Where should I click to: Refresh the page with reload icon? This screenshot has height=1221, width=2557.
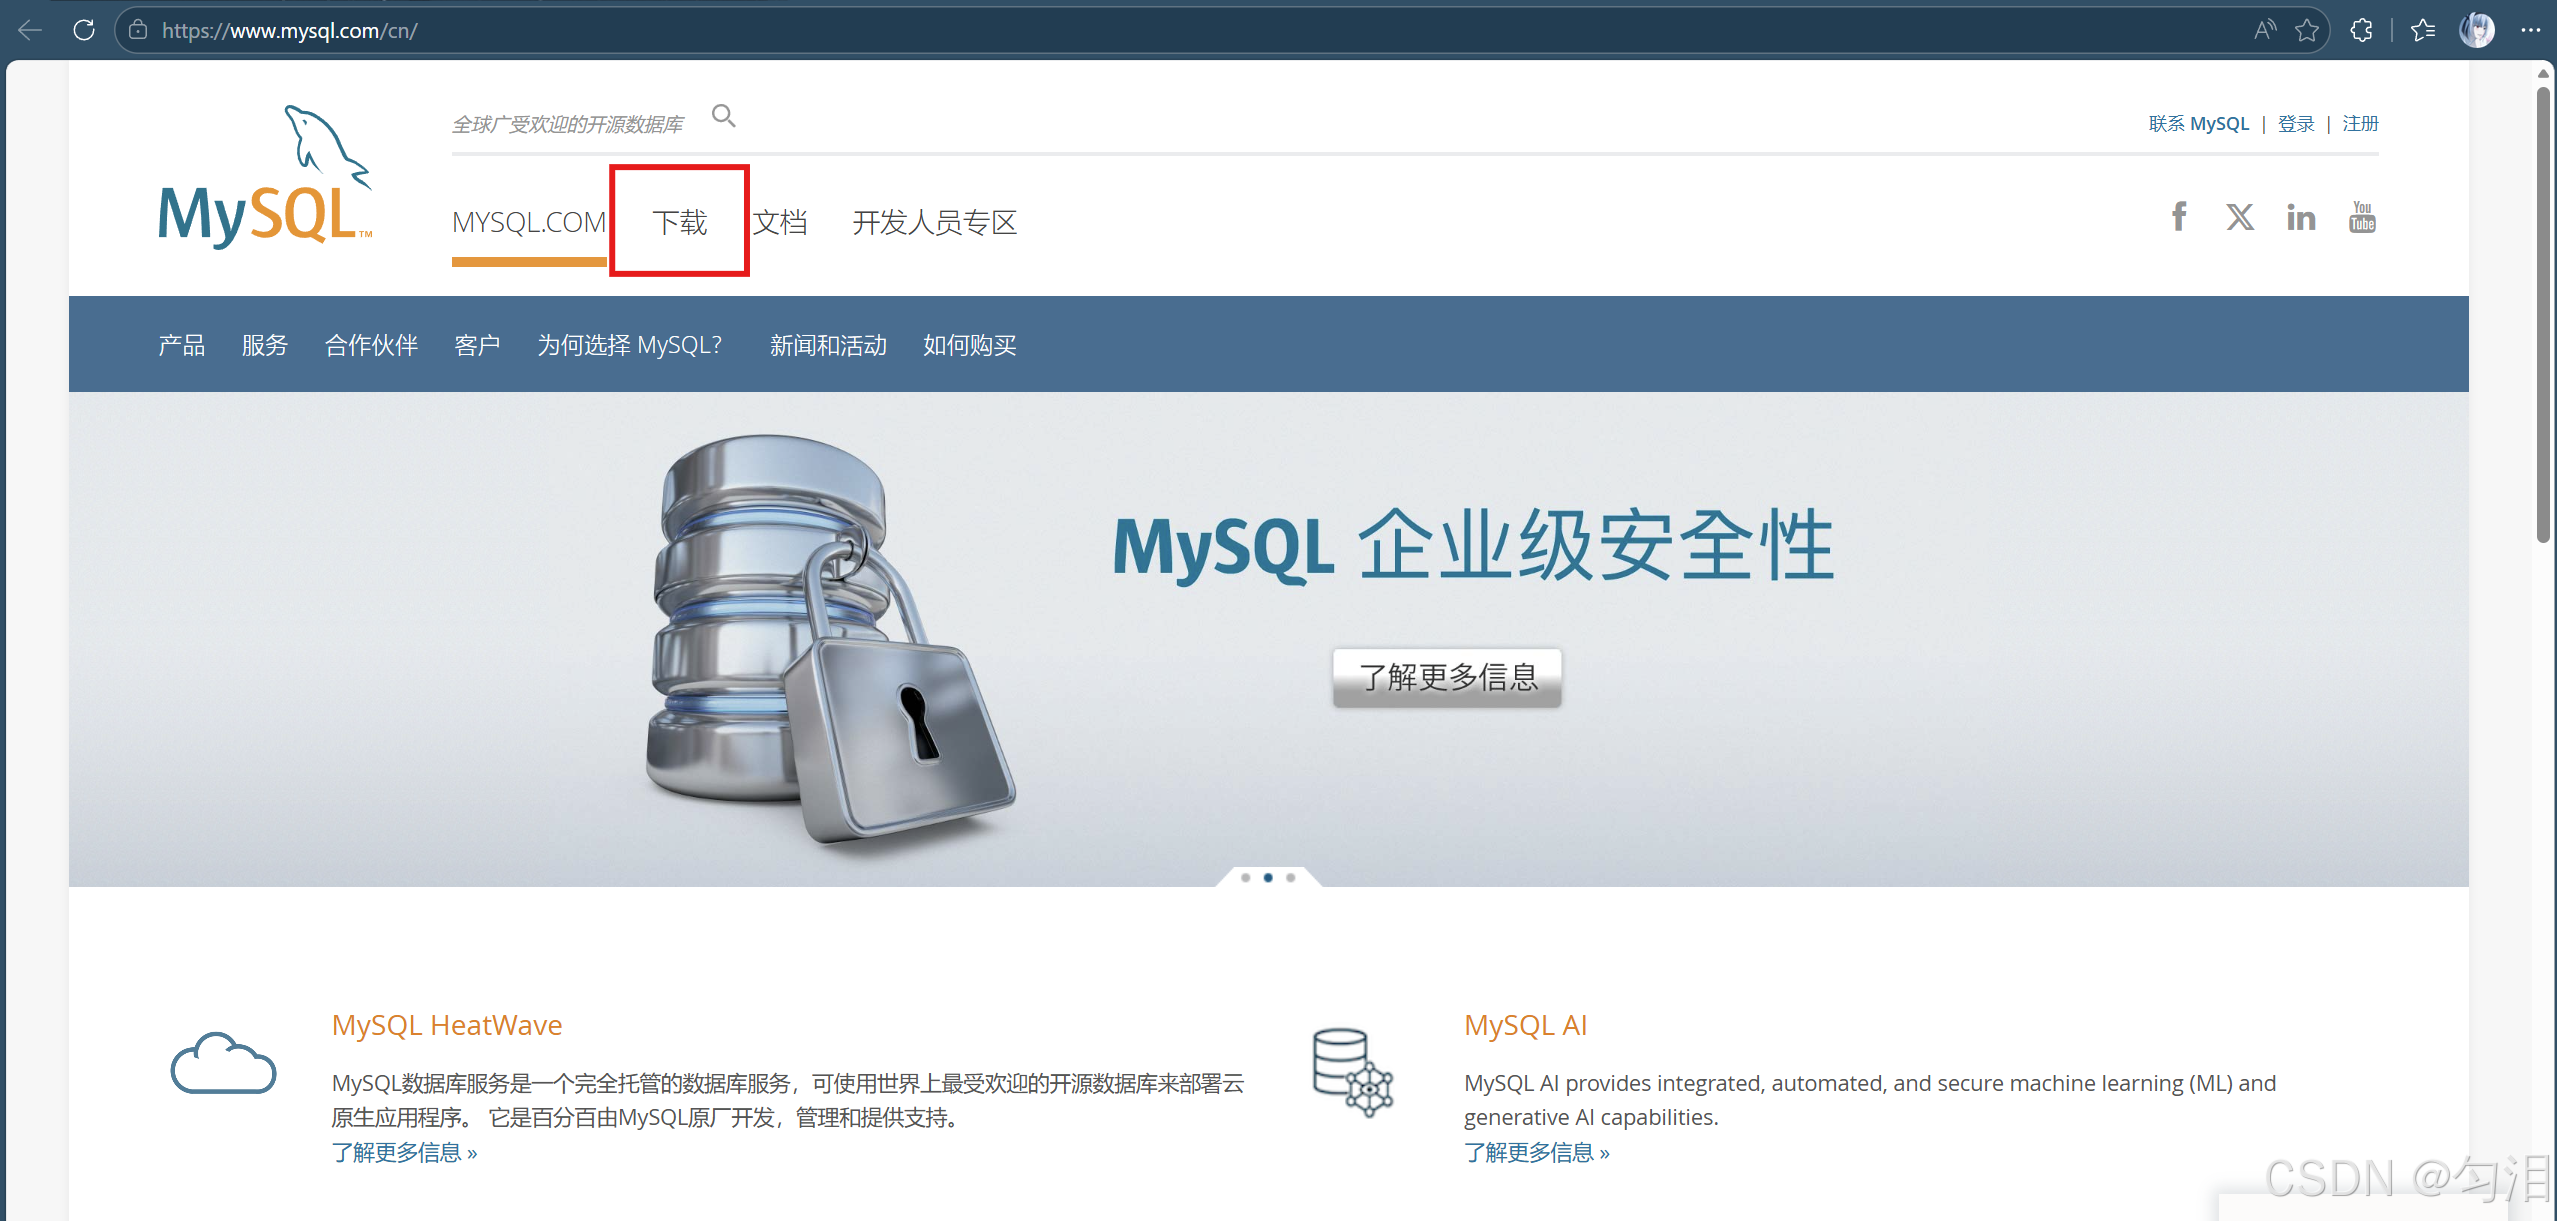(x=84, y=30)
